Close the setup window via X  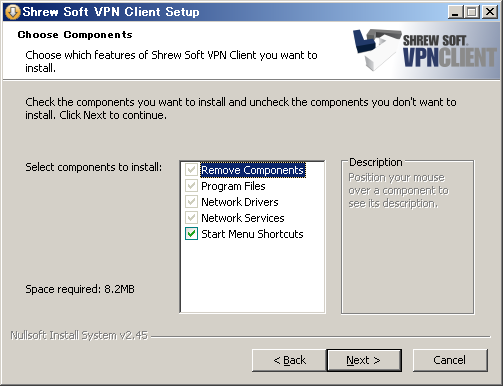click(490, 12)
